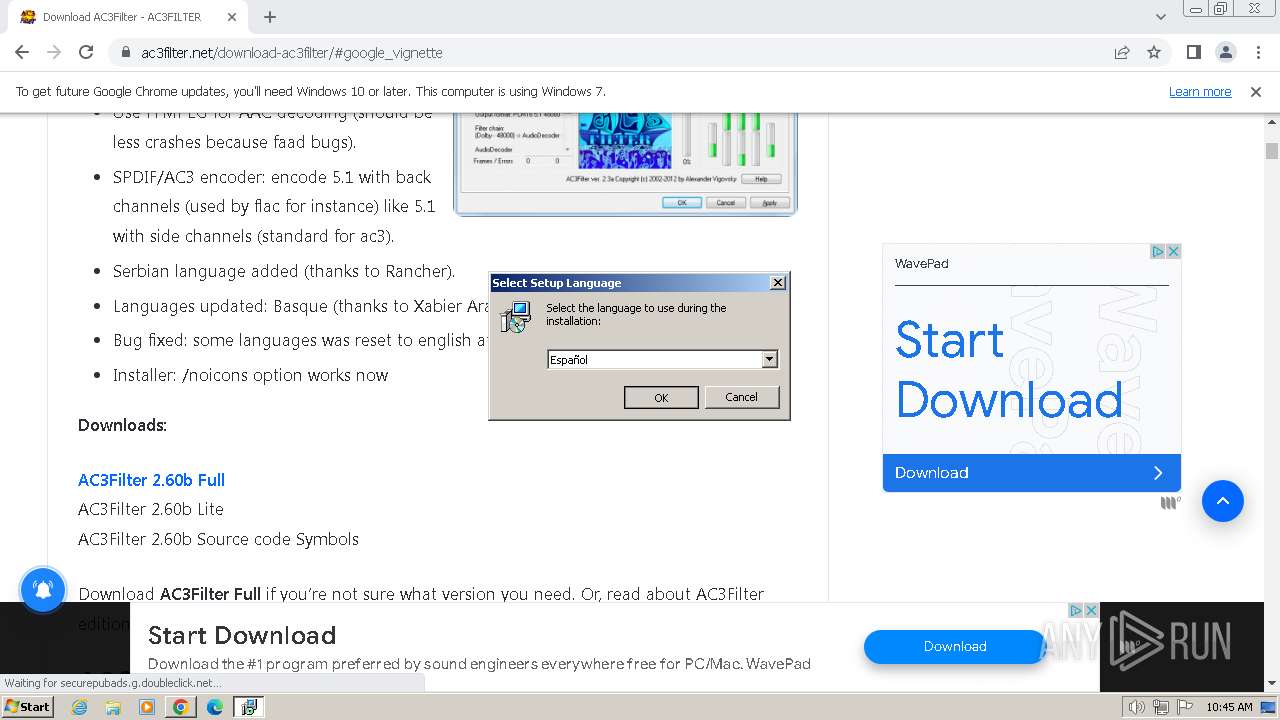The width and height of the screenshot is (1280, 720).
Task: Open AC3Filter screenshot thumbnail
Action: [x=625, y=163]
